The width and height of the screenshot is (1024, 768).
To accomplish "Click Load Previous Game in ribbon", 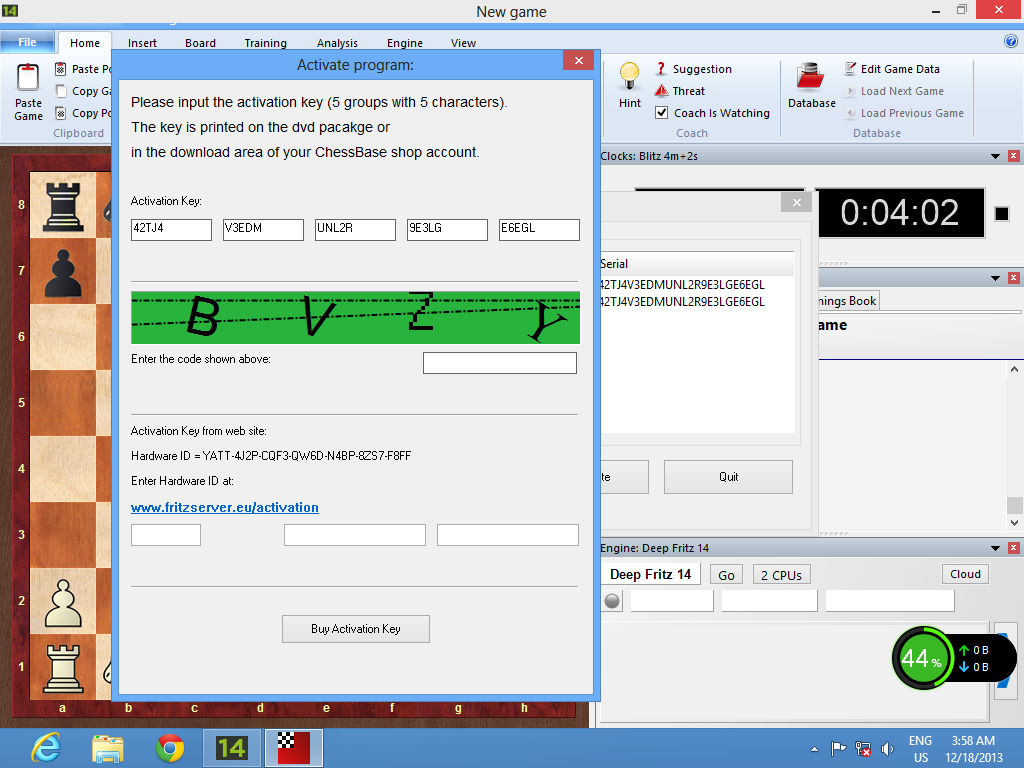I will [904, 113].
